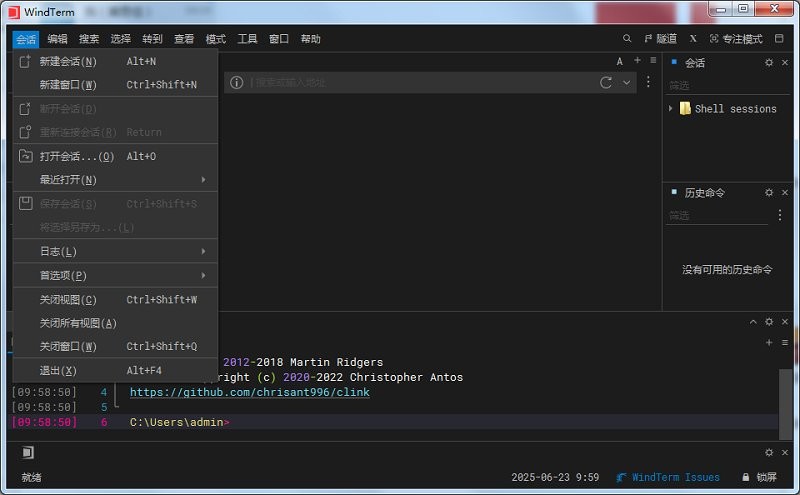Toggle 专注模式 focus mode
800x495 pixels.
coord(735,39)
